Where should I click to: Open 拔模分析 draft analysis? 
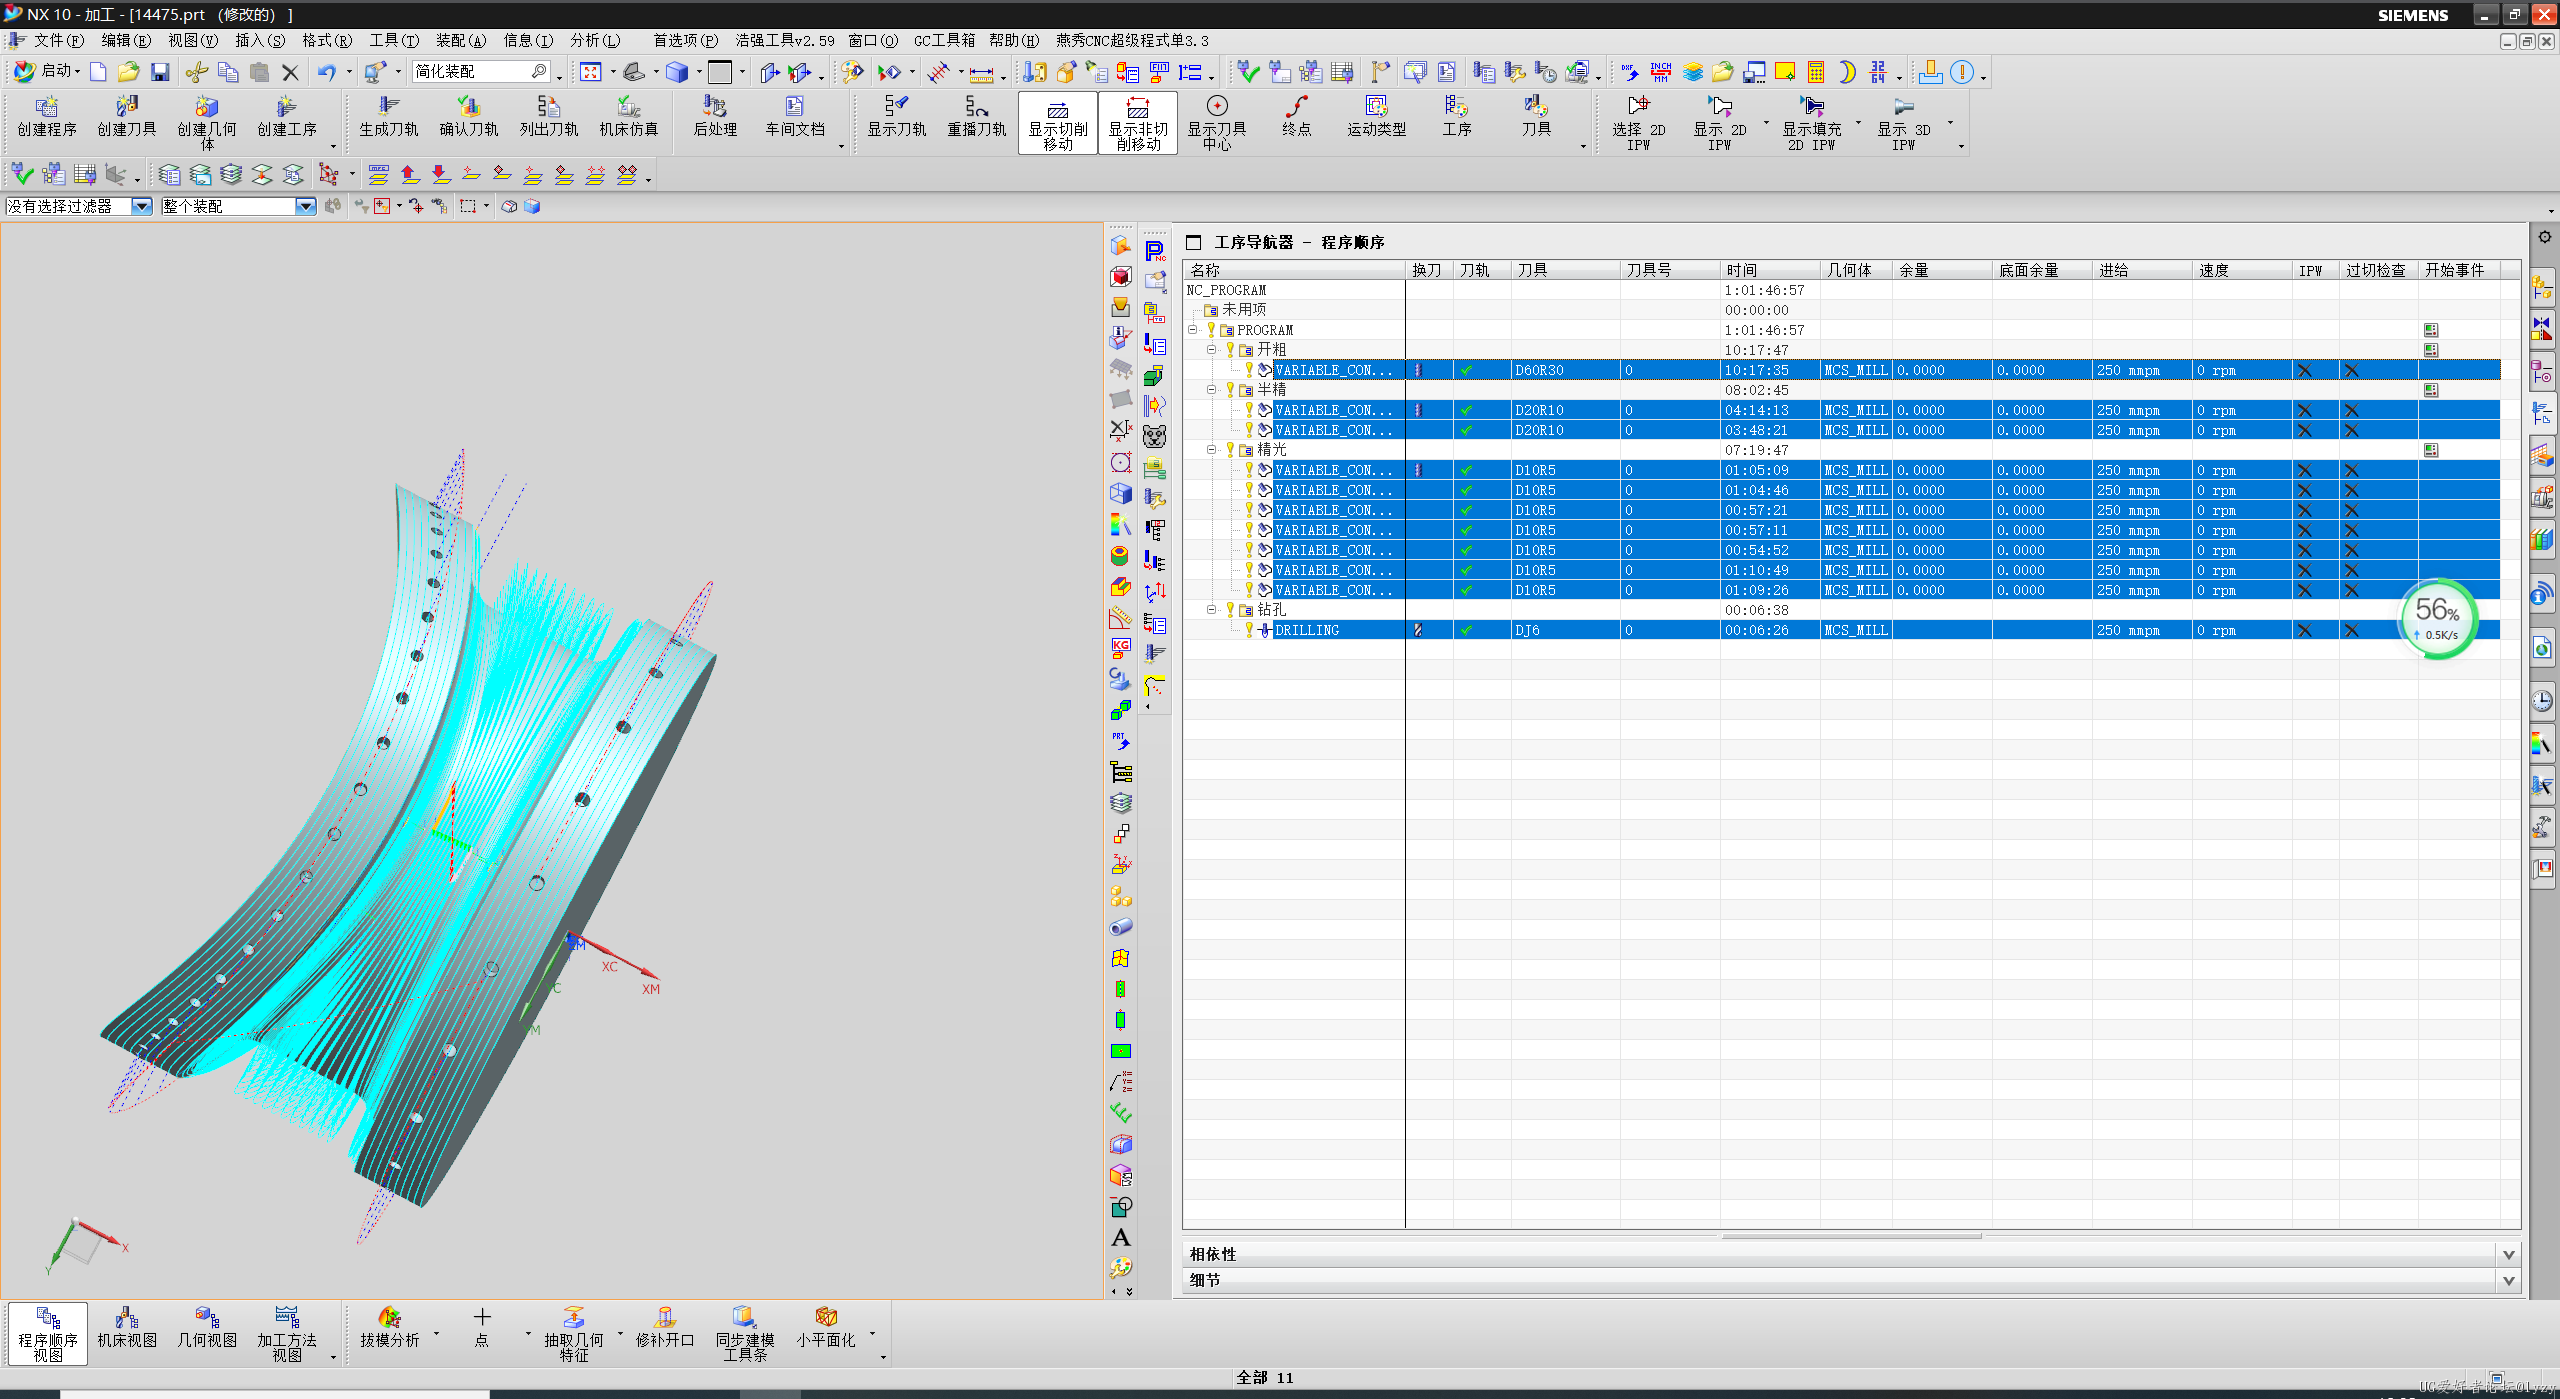tap(390, 1328)
